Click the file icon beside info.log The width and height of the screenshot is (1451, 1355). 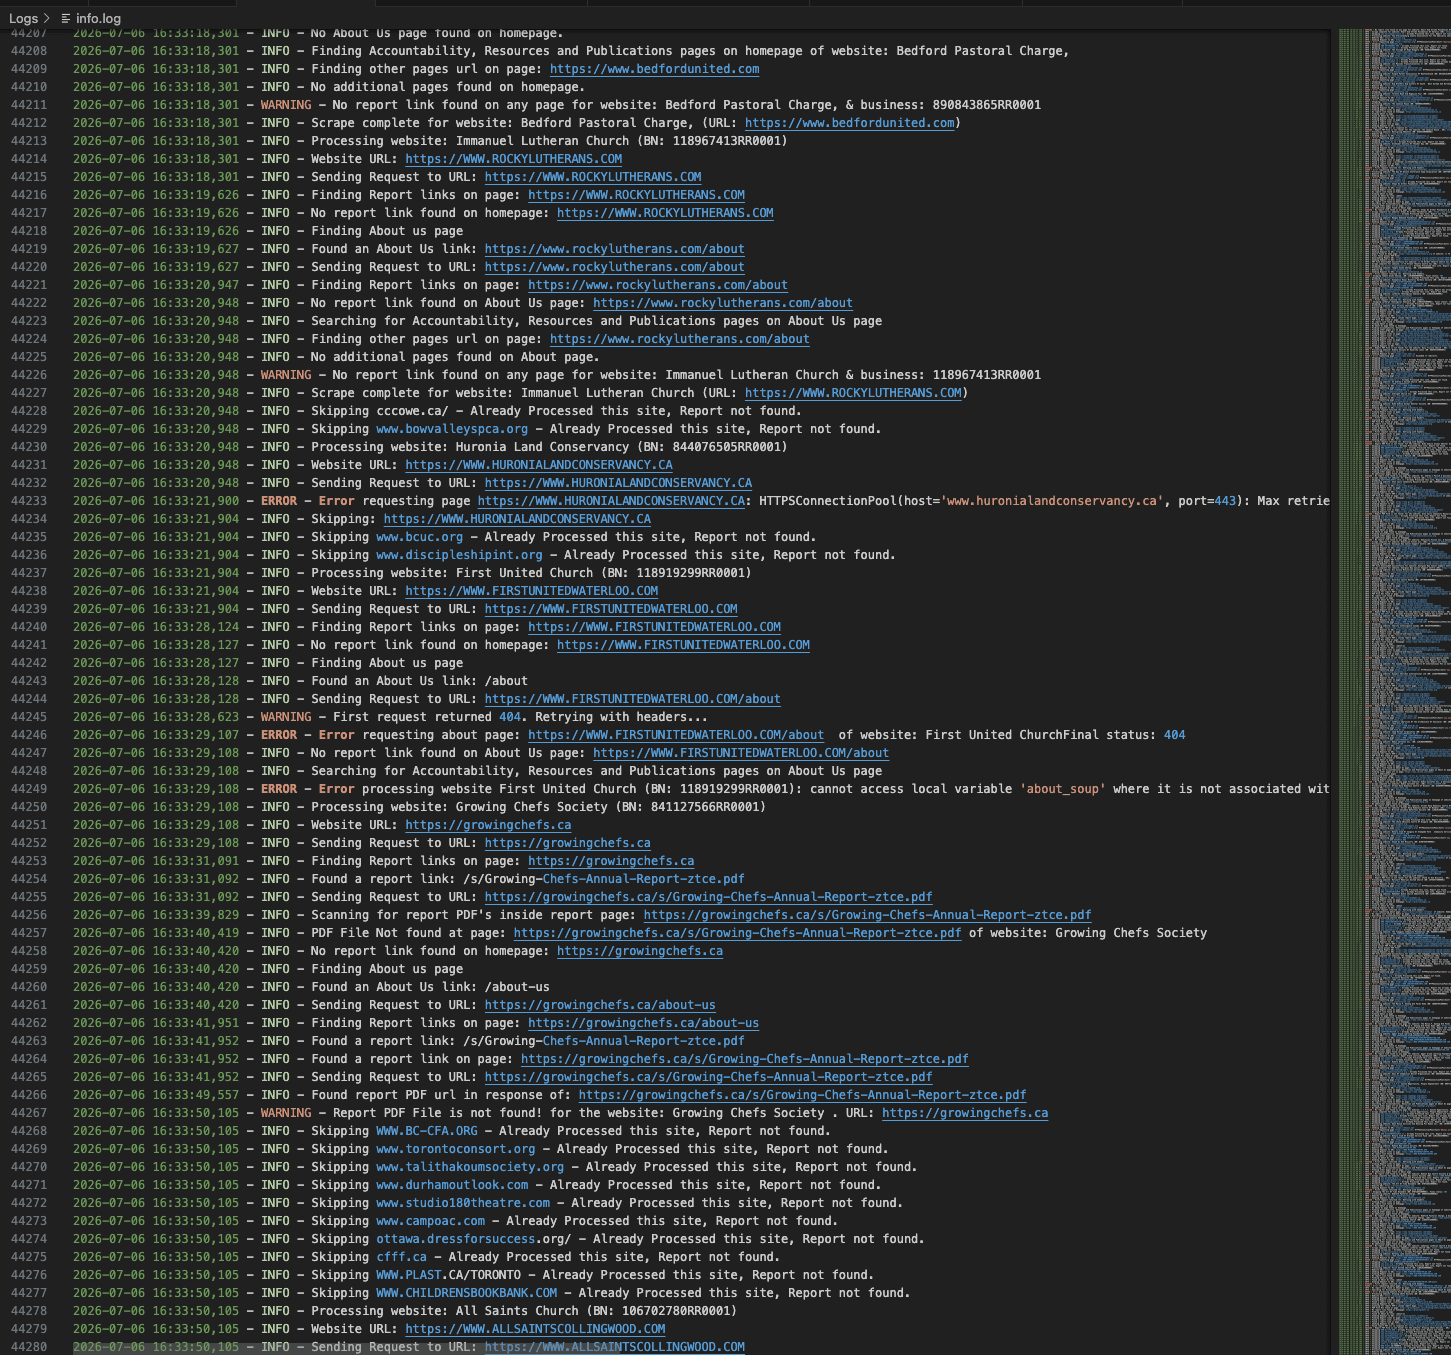[x=66, y=18]
